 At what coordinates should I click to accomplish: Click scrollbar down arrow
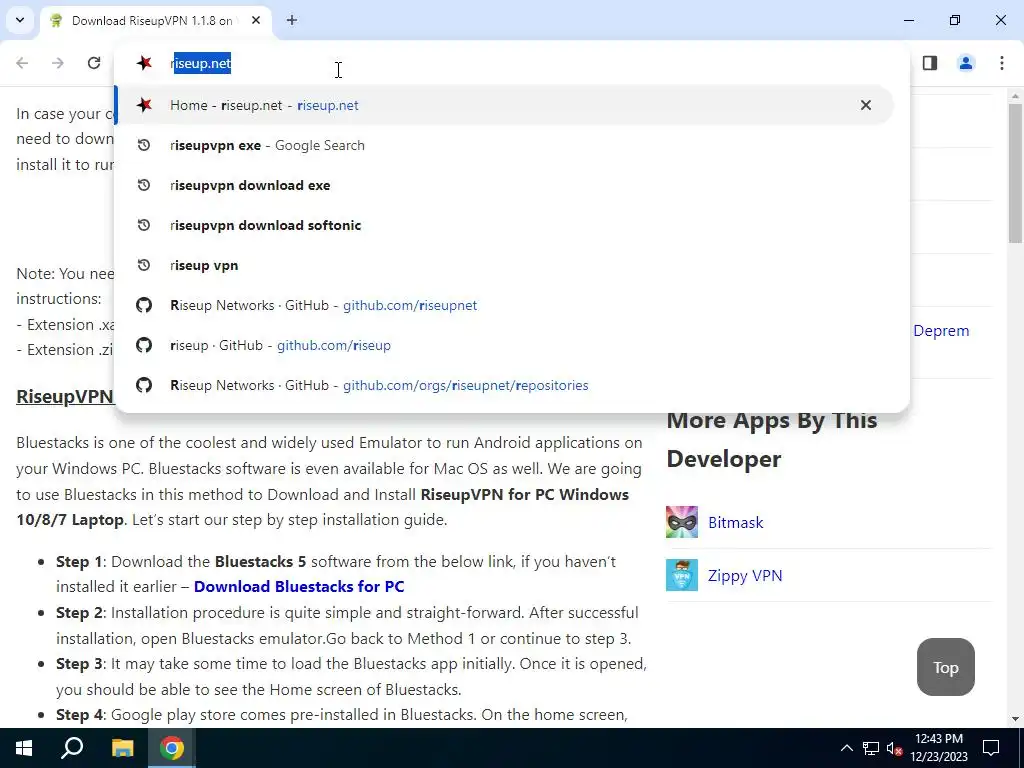tap(1016, 719)
